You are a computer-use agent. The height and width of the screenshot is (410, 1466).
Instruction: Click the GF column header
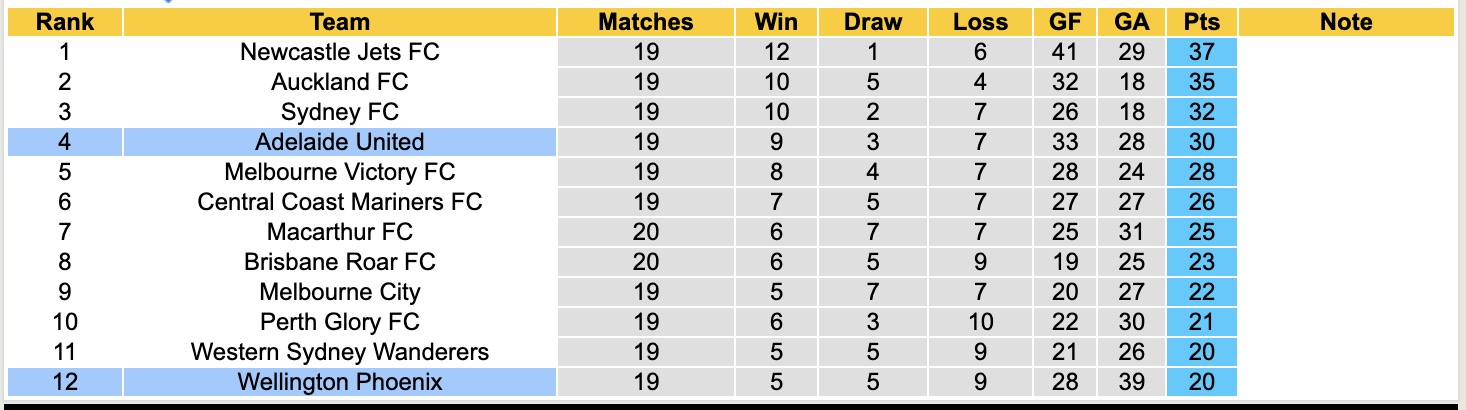(x=1065, y=22)
